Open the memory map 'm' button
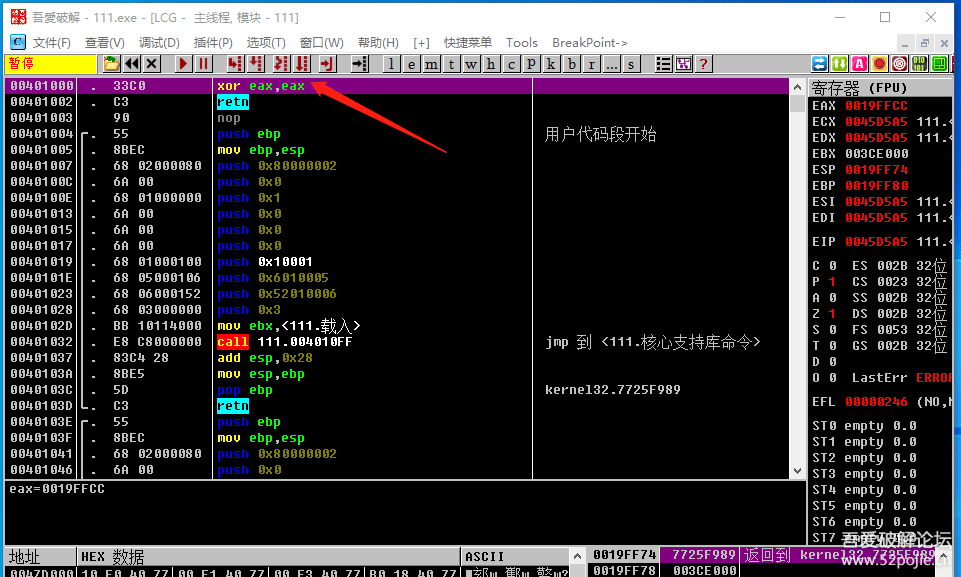This screenshot has height=577, width=961. 431,64
